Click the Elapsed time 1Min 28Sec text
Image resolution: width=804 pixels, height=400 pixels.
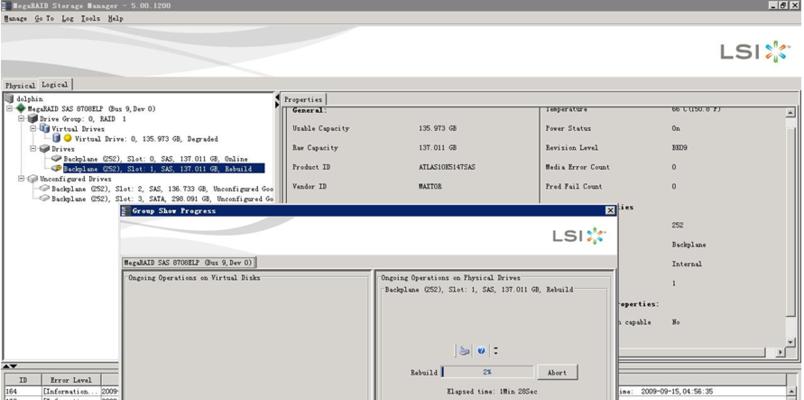[x=492, y=392]
